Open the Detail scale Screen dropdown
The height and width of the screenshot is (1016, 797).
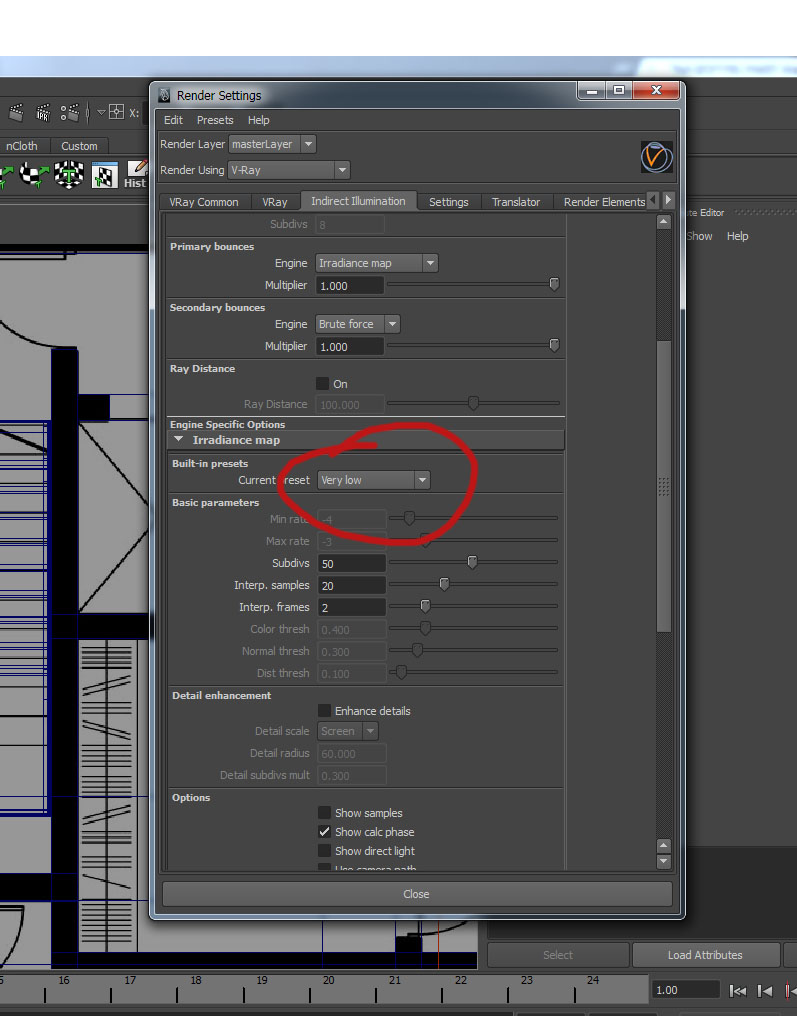[x=348, y=731]
